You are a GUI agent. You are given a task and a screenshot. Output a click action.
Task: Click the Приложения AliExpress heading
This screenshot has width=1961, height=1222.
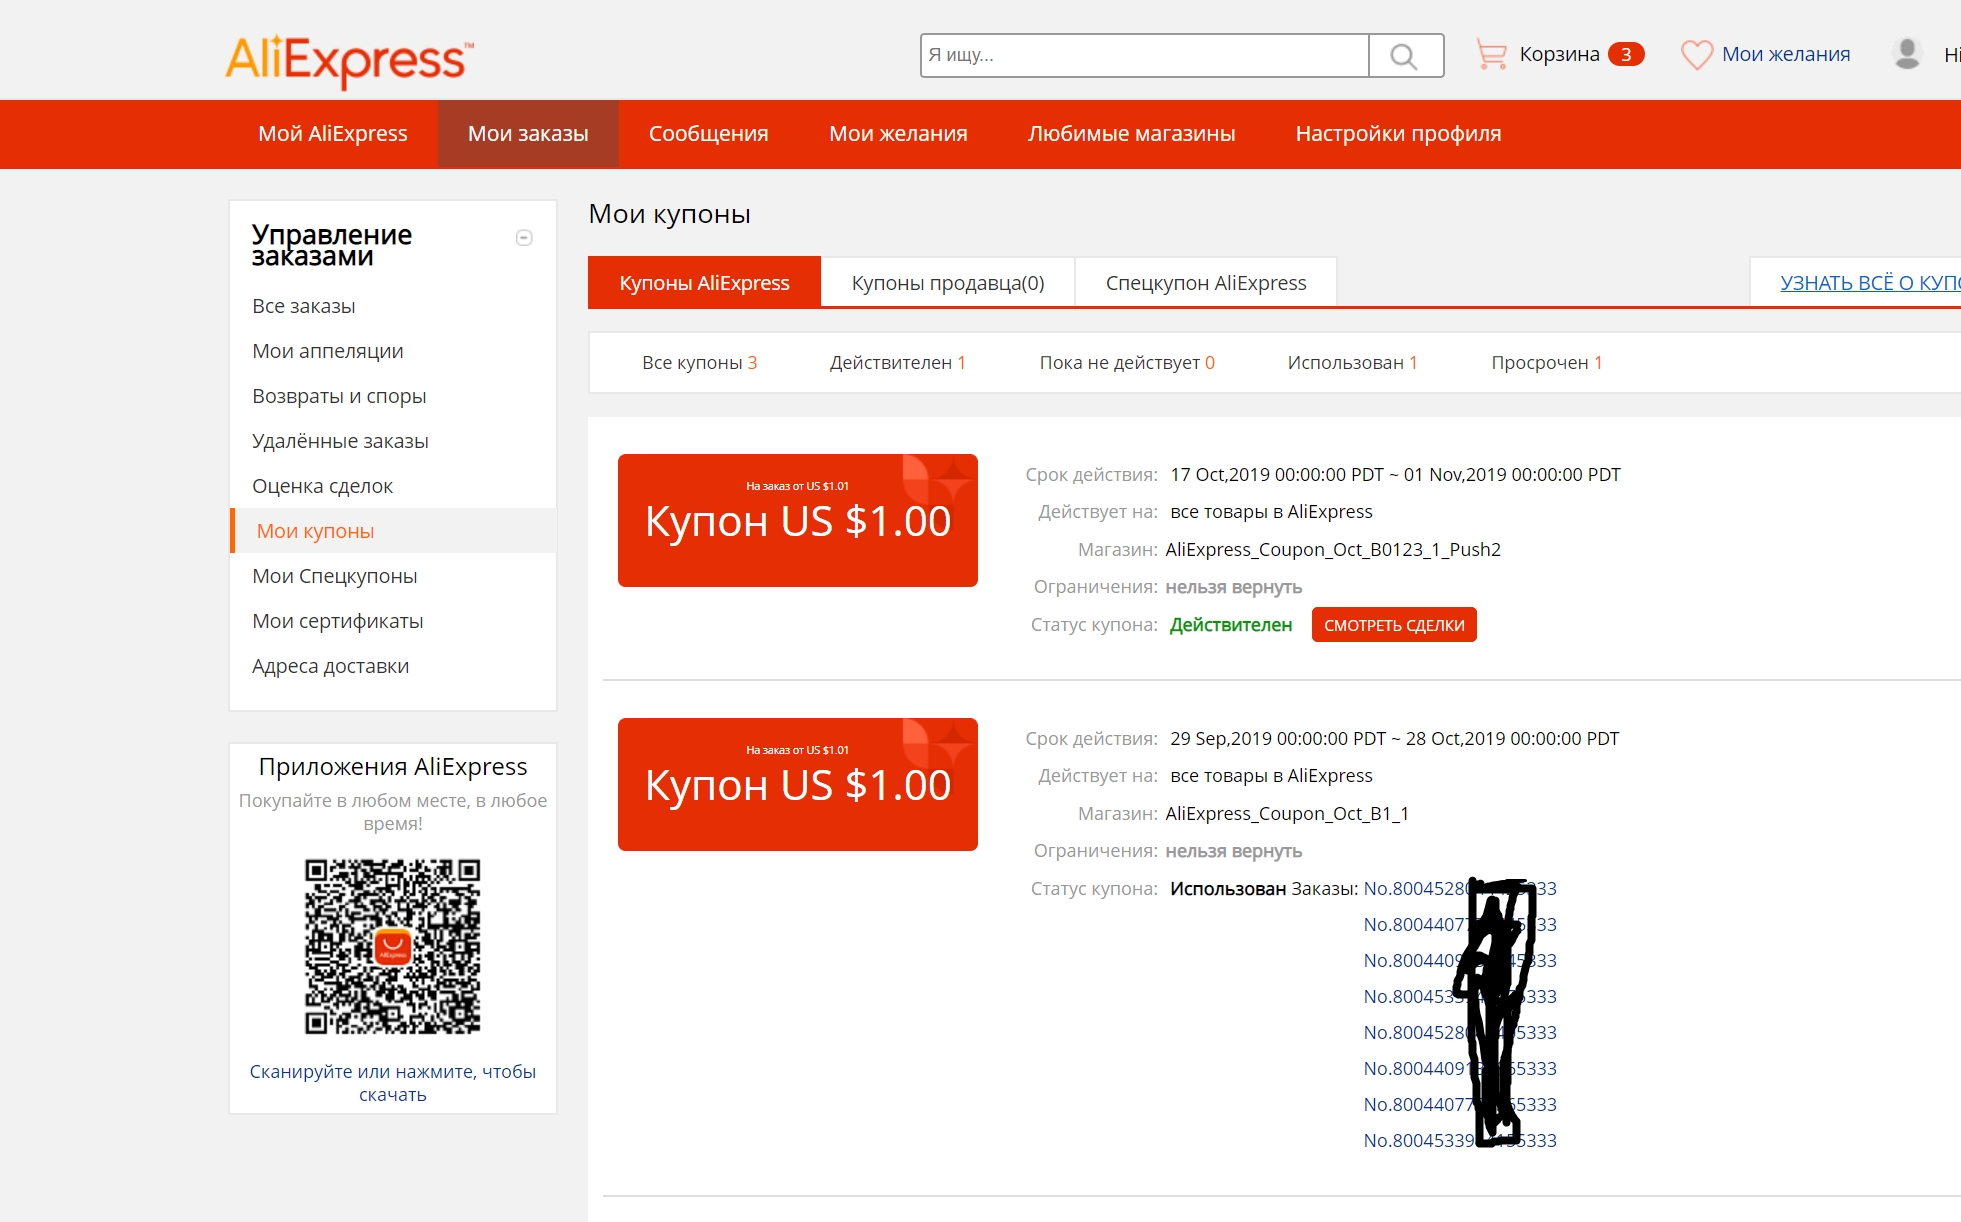(393, 767)
